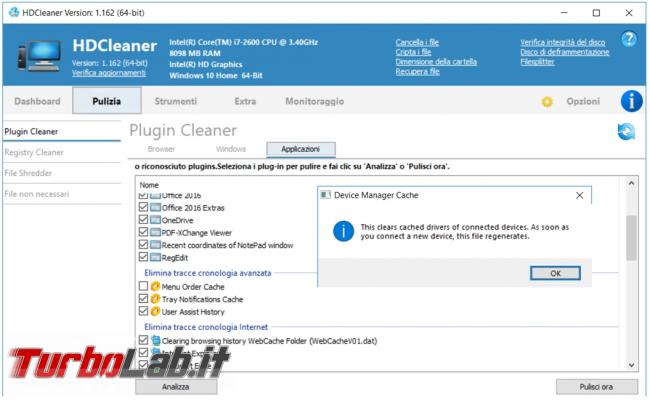
Task: Click the list scroll down arrow
Action: (x=631, y=365)
